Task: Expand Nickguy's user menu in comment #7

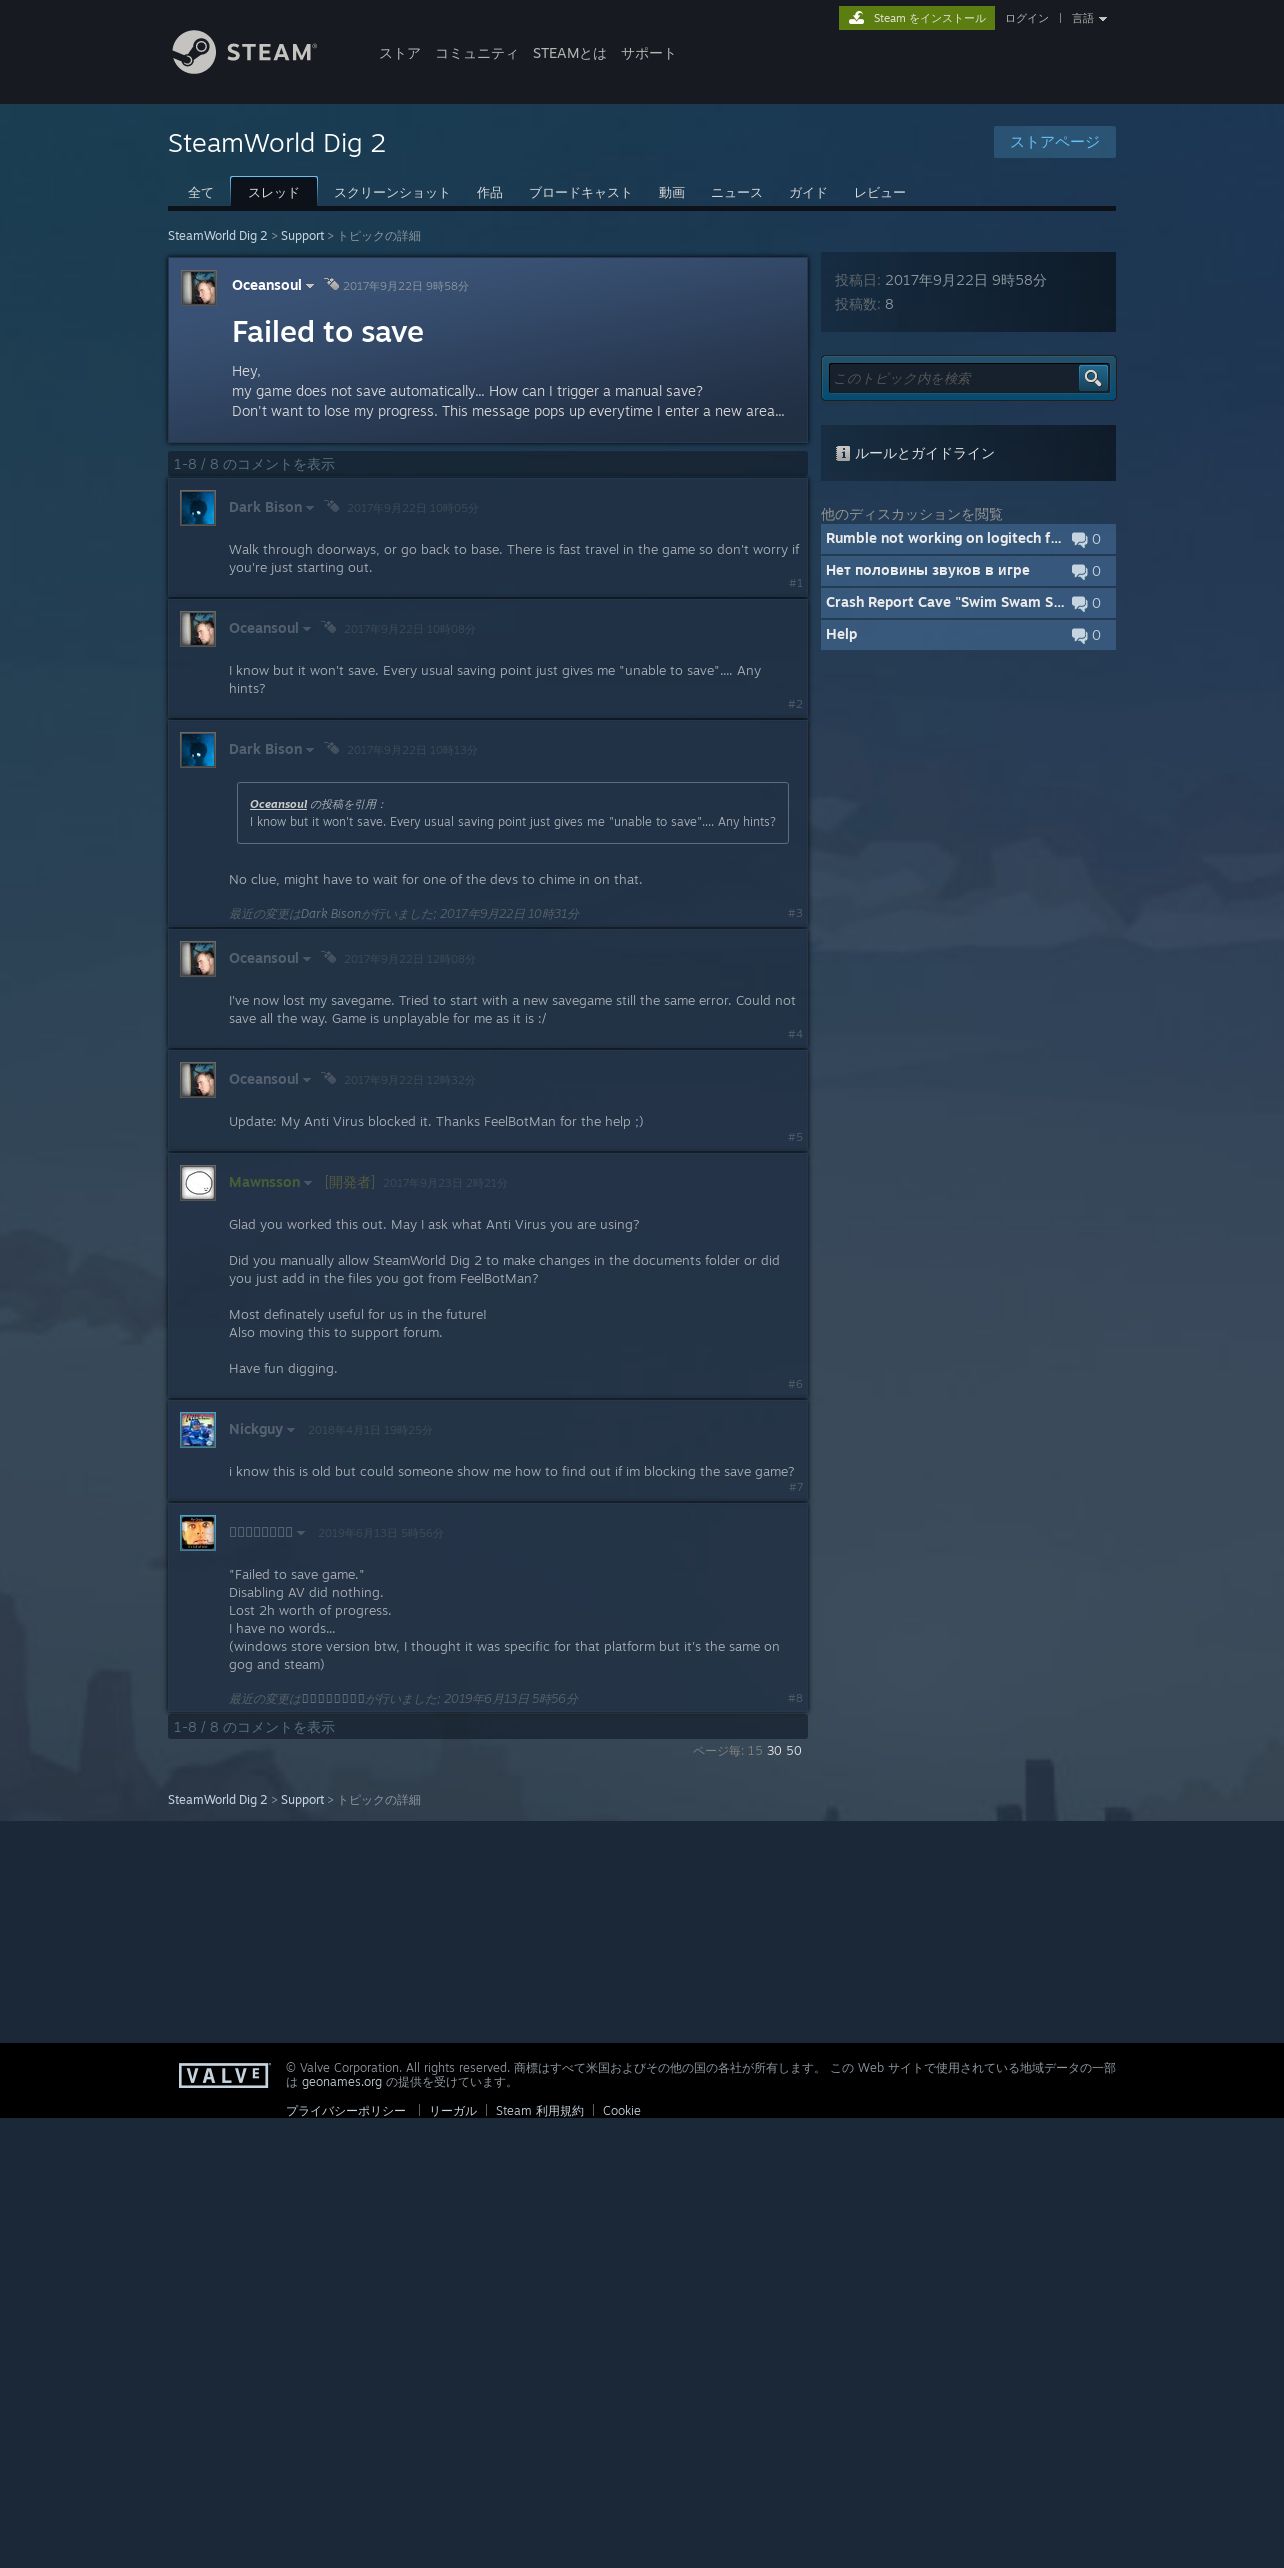Action: [291, 1430]
